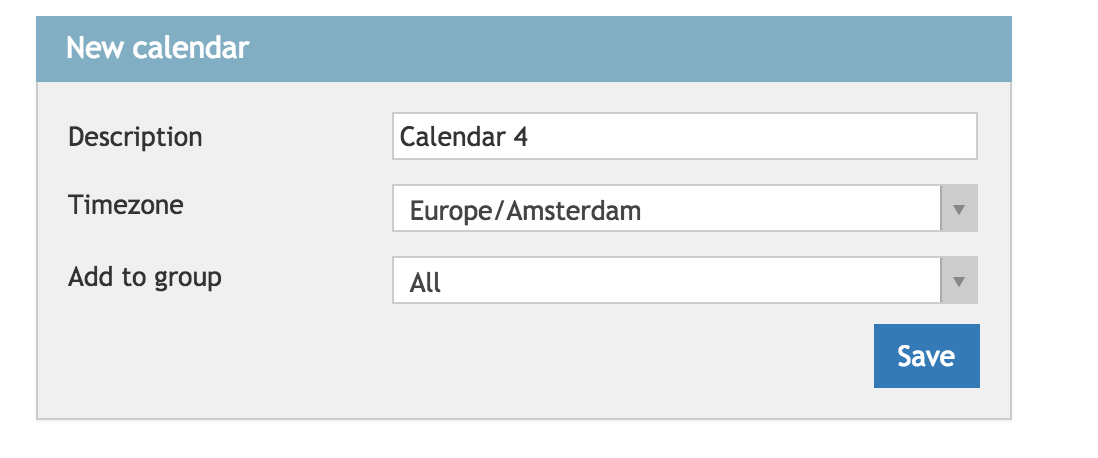This screenshot has height=458, width=1098.
Task: Click the Timezone dropdown arrow
Action: [x=959, y=209]
